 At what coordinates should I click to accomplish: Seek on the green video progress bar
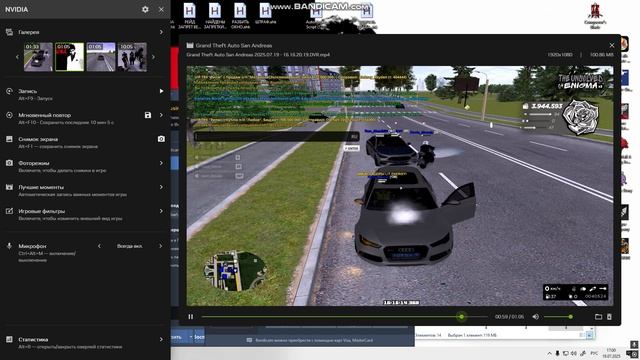tap(344, 317)
